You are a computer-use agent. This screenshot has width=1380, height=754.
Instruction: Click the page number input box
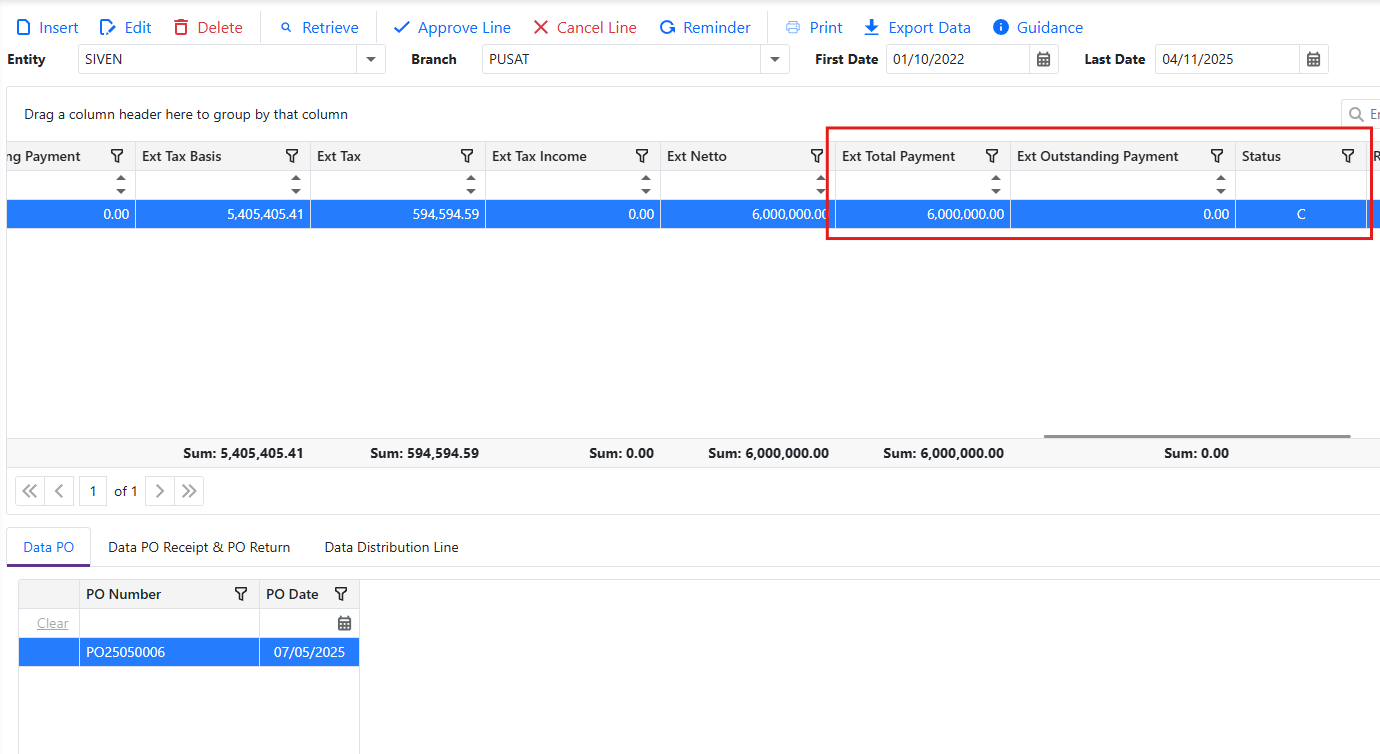93,491
